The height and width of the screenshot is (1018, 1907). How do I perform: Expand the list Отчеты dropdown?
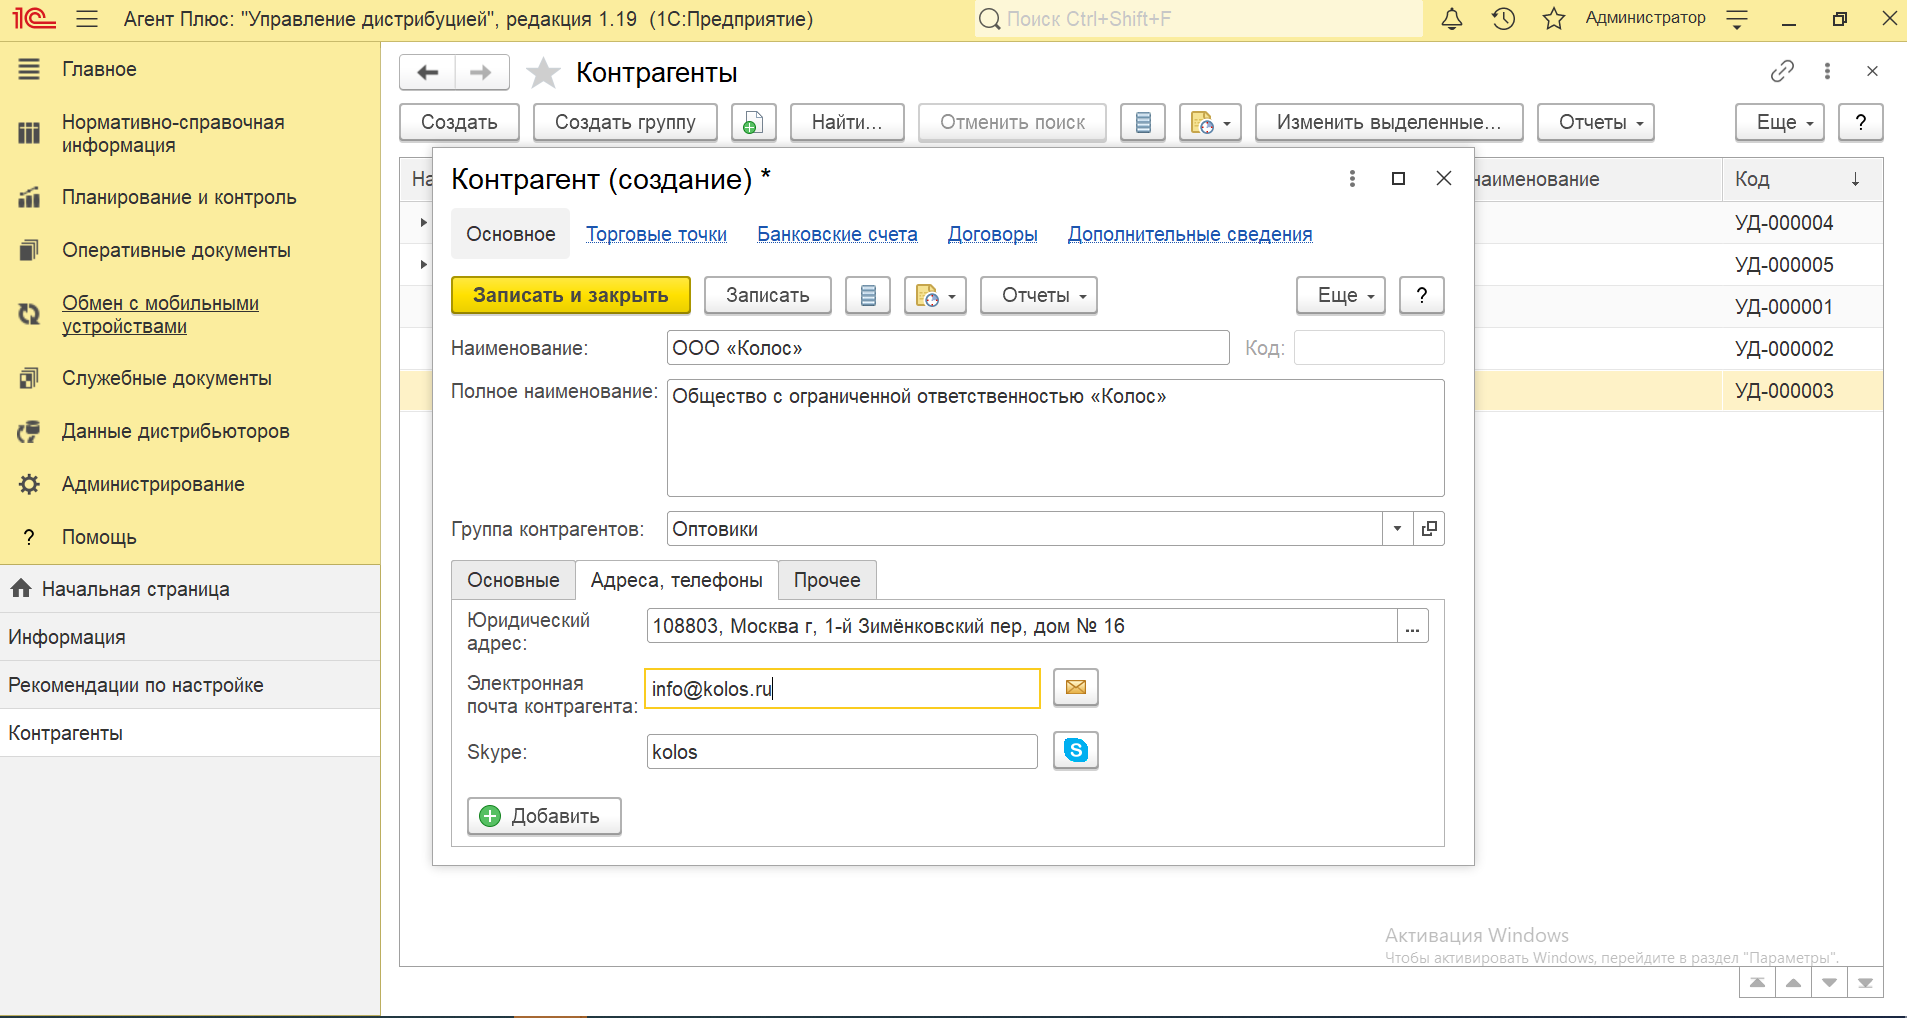1596,122
